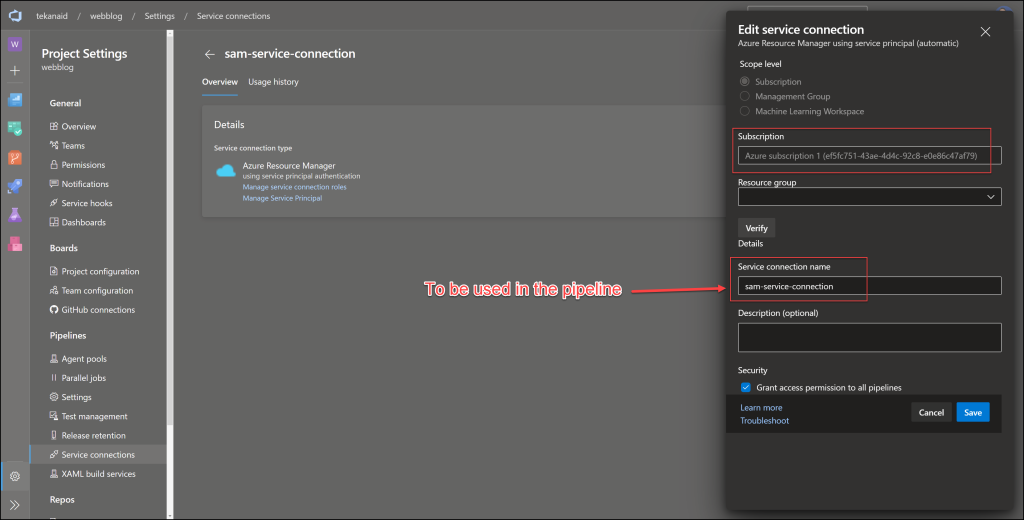Expand the left navigation with chevrons icon
This screenshot has width=1024, height=520.
[x=15, y=505]
